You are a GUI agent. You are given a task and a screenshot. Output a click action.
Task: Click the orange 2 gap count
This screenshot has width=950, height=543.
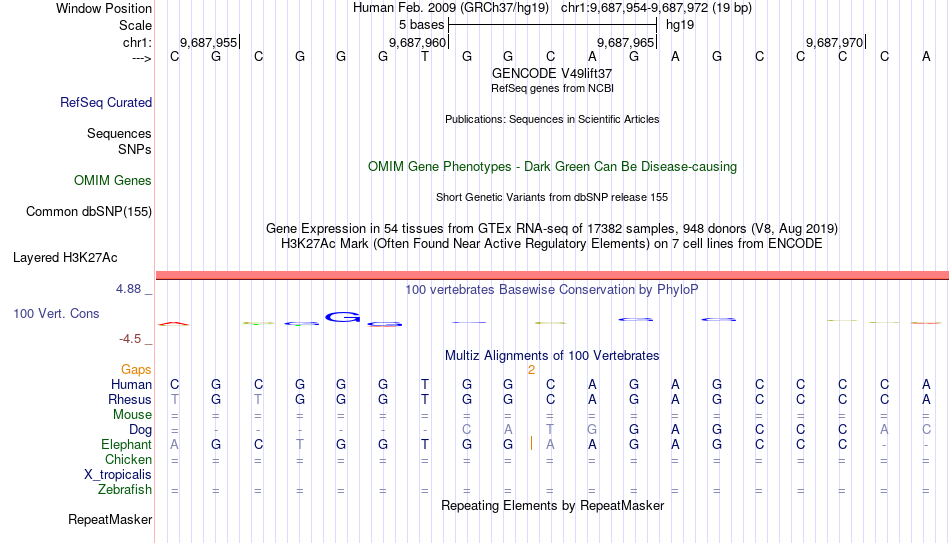[x=531, y=370]
